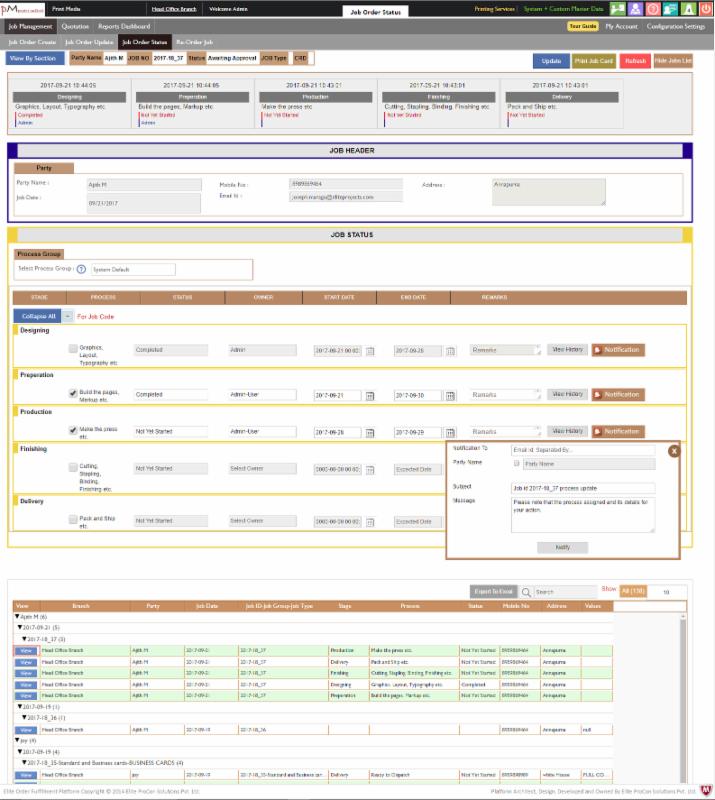Collapse the 2017-18_37 (3) job group
715x800 pixels.
coord(24,639)
